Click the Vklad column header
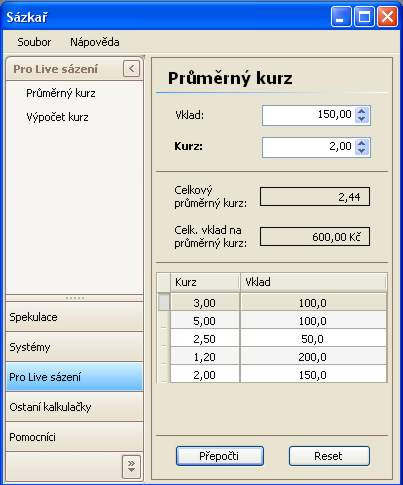Viewport: 403px width, 485px height. click(x=313, y=282)
